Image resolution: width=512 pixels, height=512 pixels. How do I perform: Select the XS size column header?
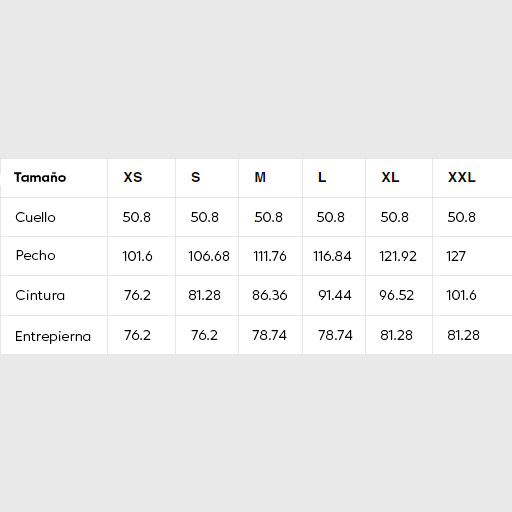pos(133,177)
